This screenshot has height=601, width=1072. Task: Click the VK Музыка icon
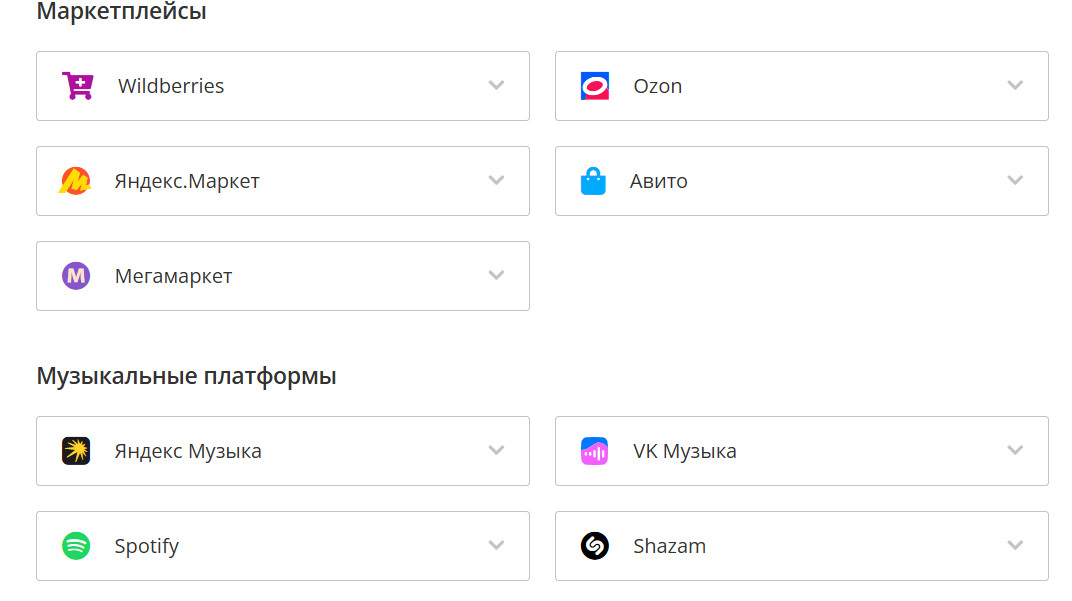pos(594,451)
